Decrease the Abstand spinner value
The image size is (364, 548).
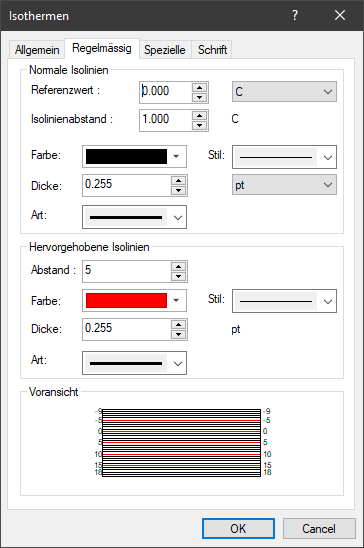pyautogui.click(x=179, y=276)
